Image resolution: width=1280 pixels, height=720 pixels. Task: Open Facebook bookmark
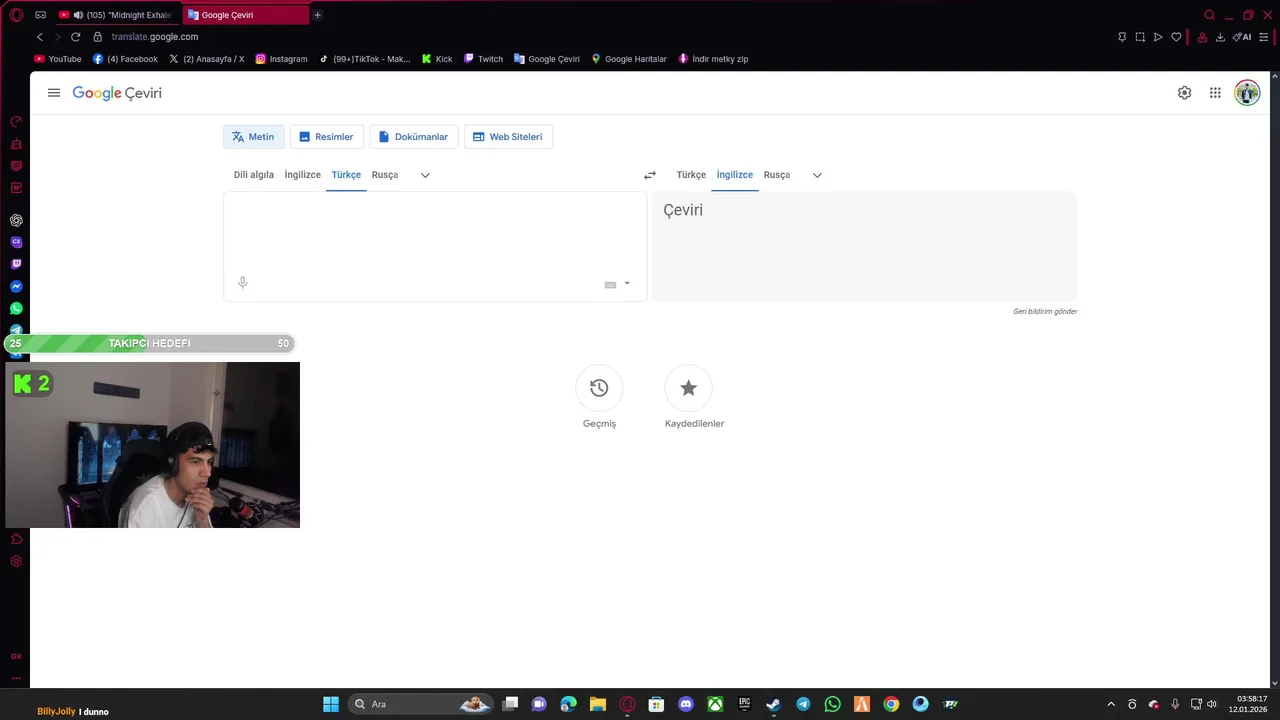click(126, 59)
